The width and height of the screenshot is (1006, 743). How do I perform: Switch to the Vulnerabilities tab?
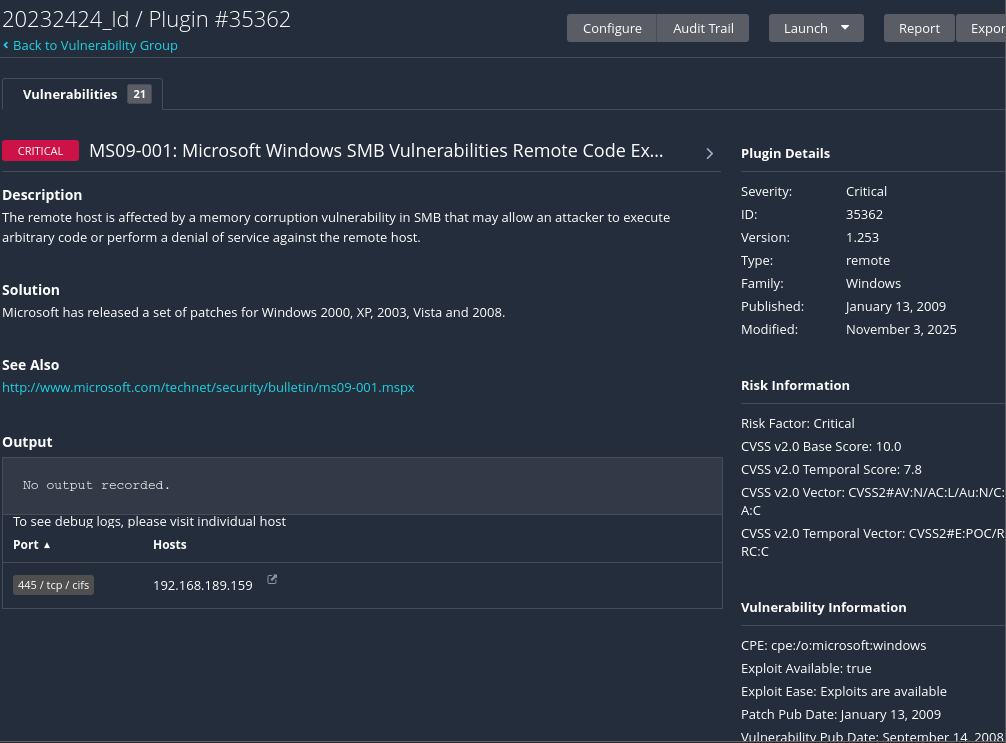(x=70, y=94)
